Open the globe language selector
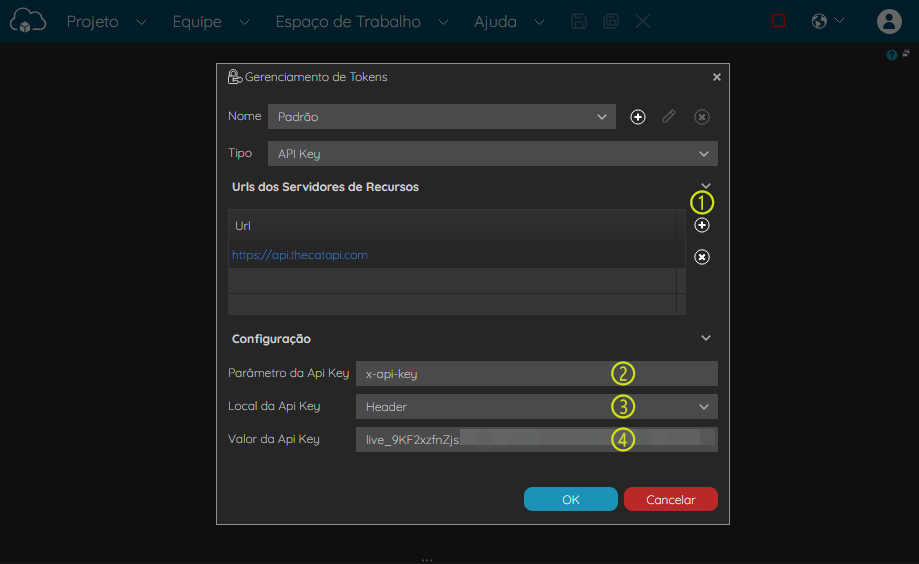Image resolution: width=919 pixels, height=564 pixels. [827, 21]
